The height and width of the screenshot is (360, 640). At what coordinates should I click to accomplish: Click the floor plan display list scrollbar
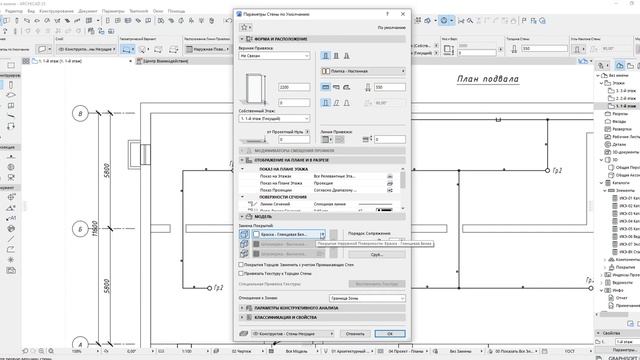[403, 189]
